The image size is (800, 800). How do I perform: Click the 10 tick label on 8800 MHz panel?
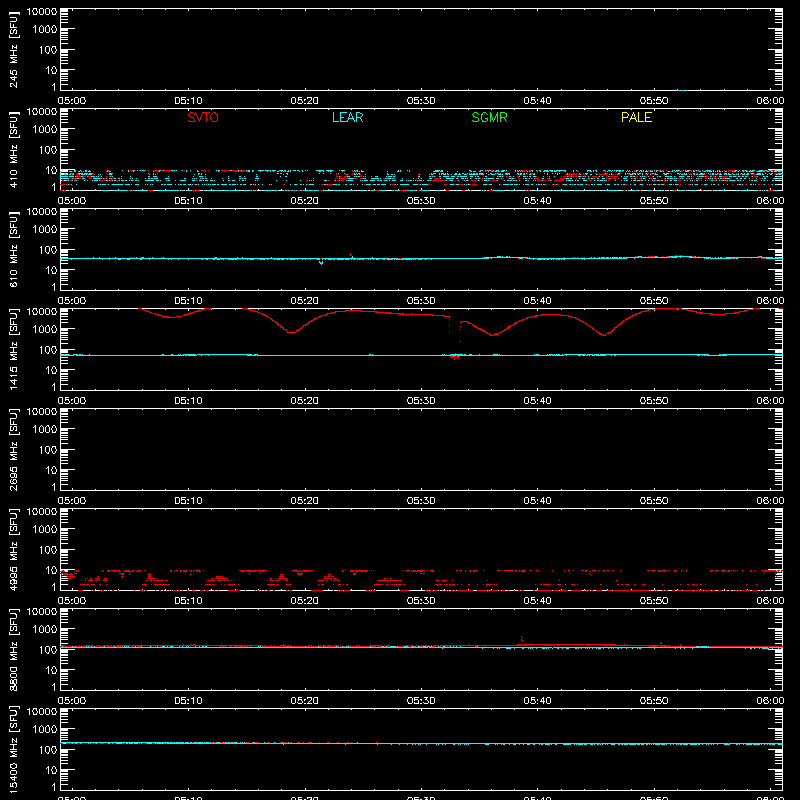pos(51,670)
